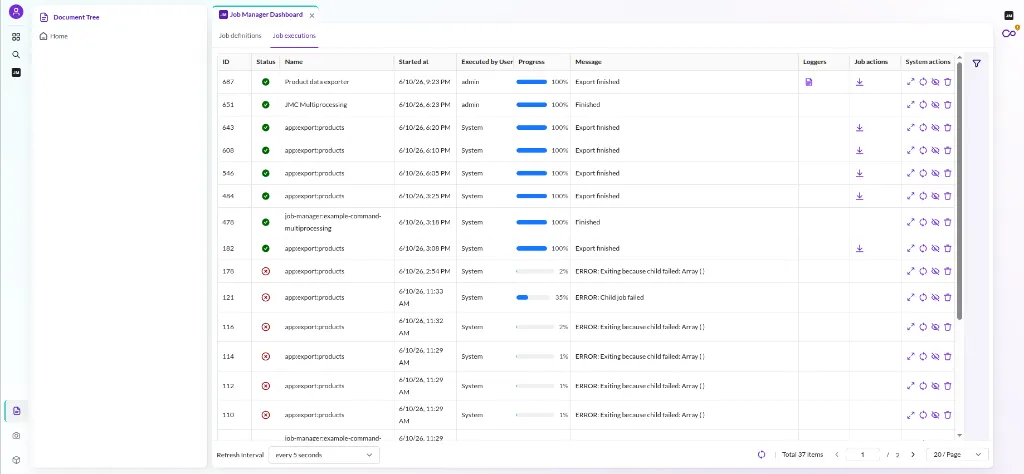Expand details of job 116

[910, 327]
